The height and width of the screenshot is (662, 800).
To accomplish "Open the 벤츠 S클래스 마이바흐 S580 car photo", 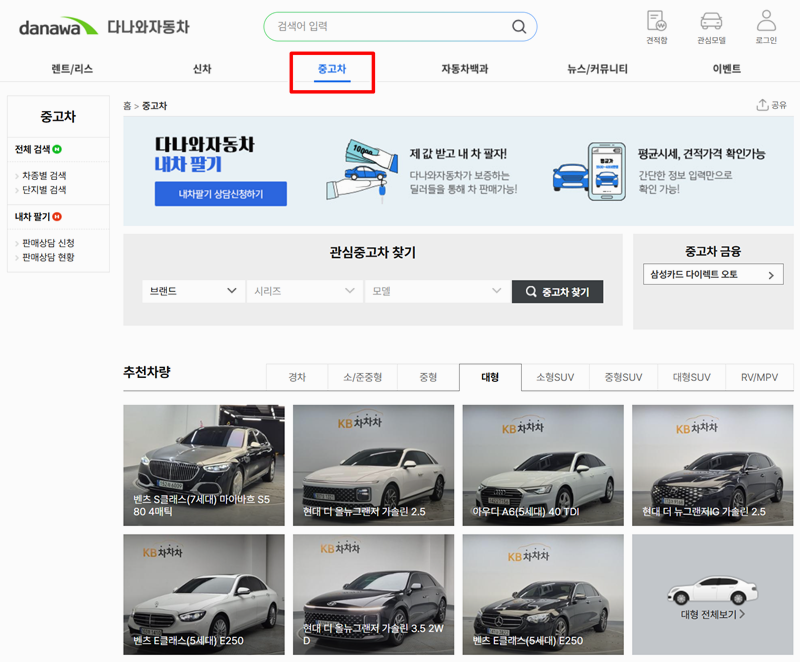I will pos(204,465).
